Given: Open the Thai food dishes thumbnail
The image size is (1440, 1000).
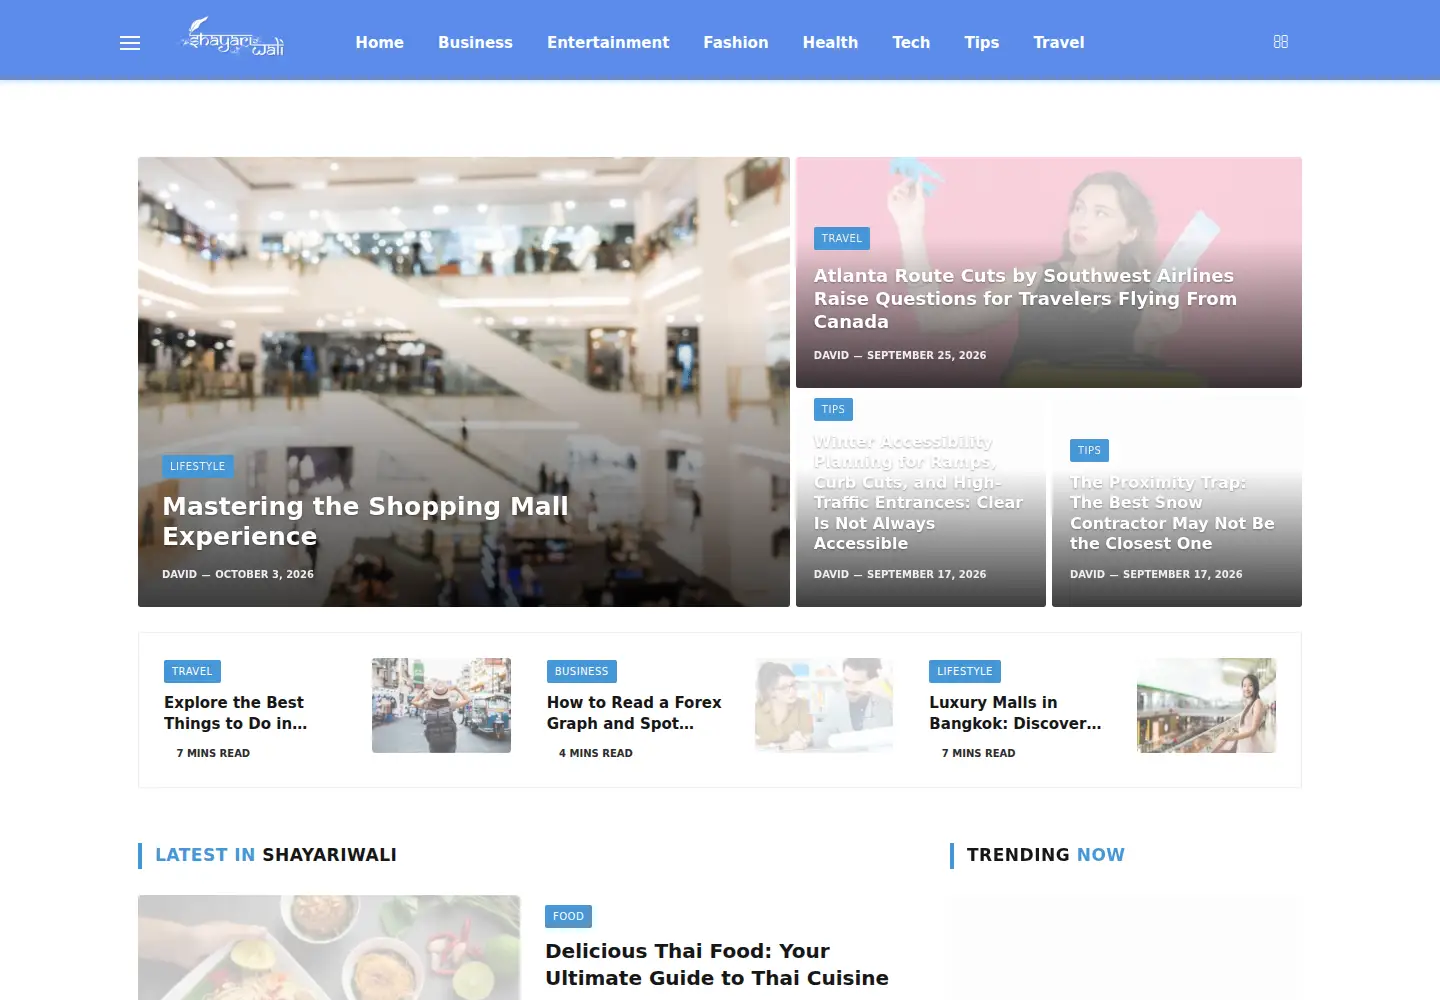Looking at the screenshot, I should (x=329, y=947).
